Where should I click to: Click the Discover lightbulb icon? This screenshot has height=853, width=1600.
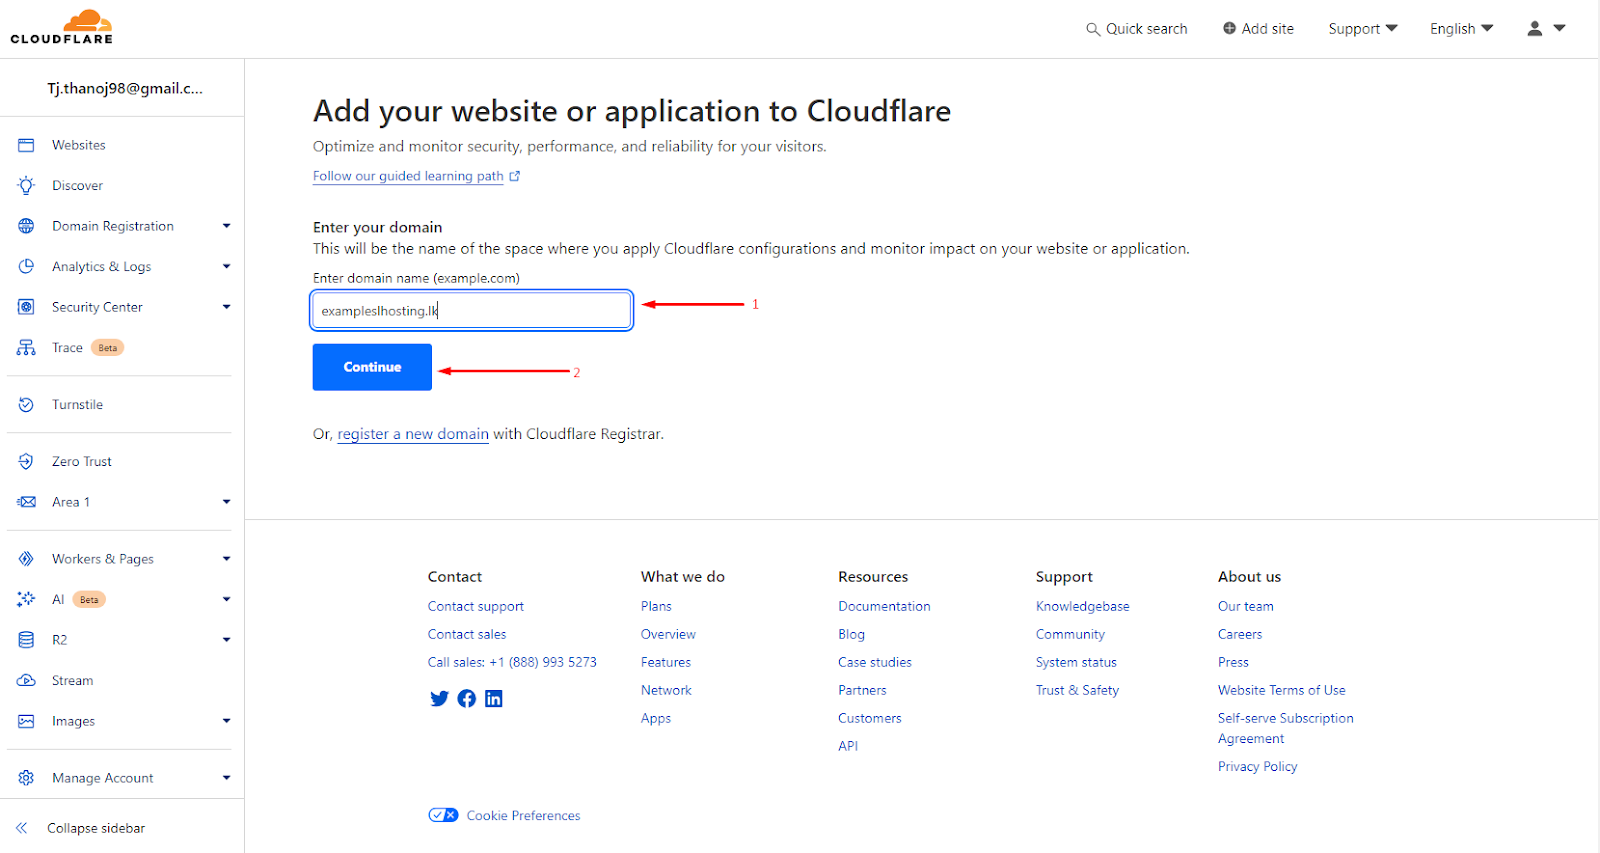click(x=26, y=185)
